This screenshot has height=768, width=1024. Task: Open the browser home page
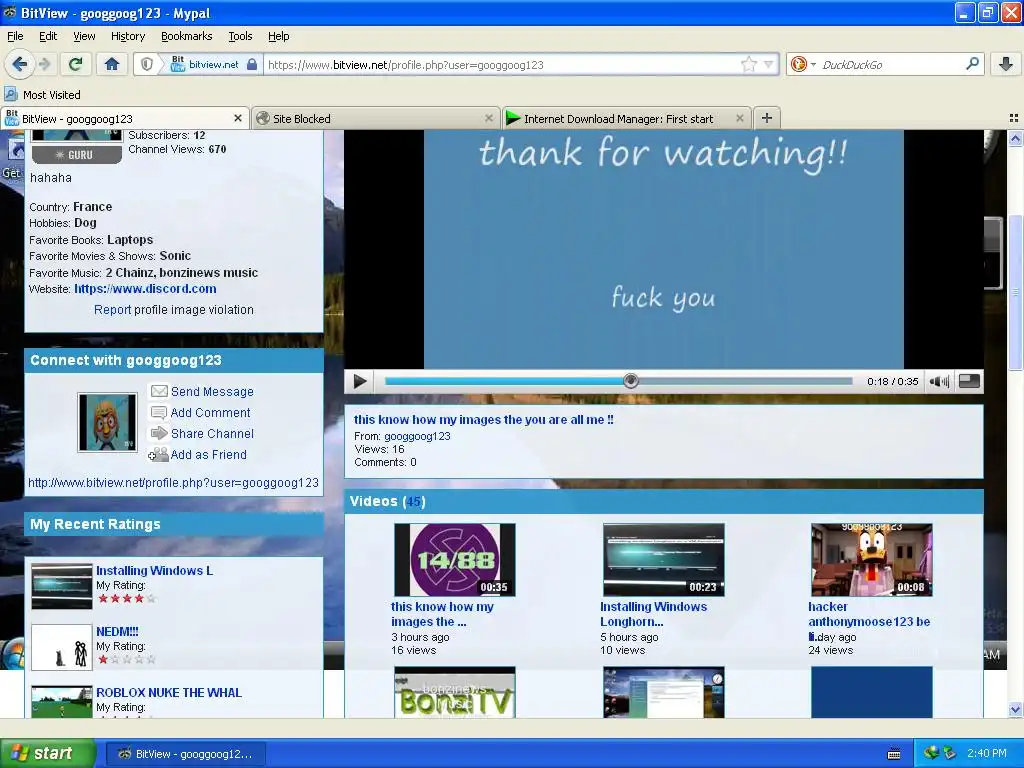pyautogui.click(x=112, y=64)
